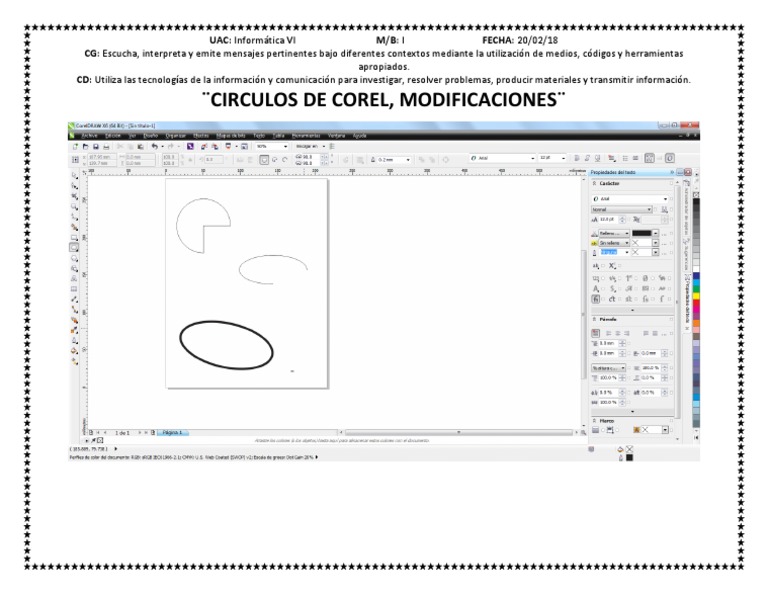
Task: Select the Pie shape button in the property bar
Action: point(275,160)
